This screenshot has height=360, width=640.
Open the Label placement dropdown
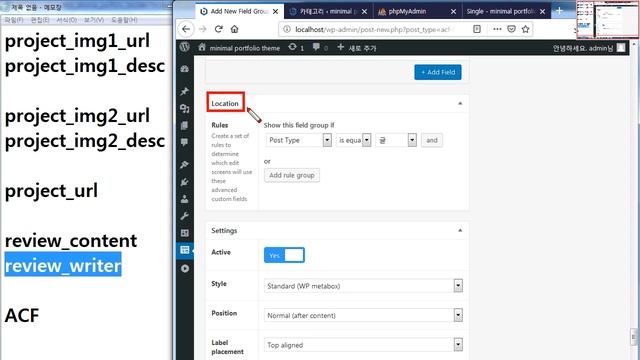[363, 345]
